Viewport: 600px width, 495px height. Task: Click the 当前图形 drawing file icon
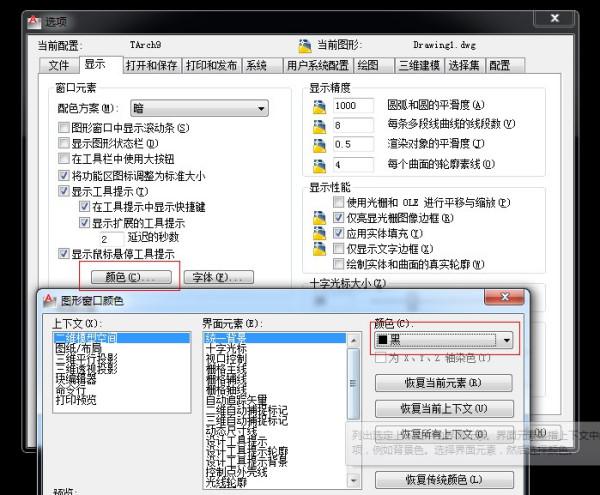(305, 45)
